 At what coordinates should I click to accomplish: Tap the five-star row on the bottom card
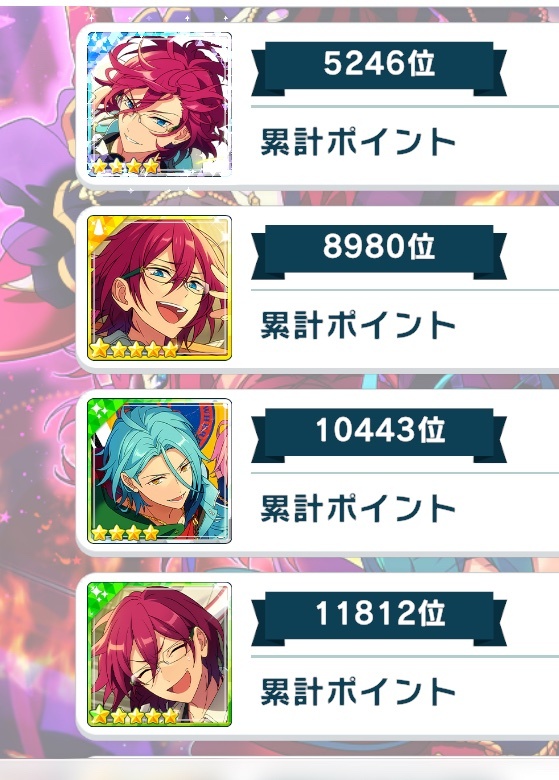pyautogui.click(x=134, y=716)
